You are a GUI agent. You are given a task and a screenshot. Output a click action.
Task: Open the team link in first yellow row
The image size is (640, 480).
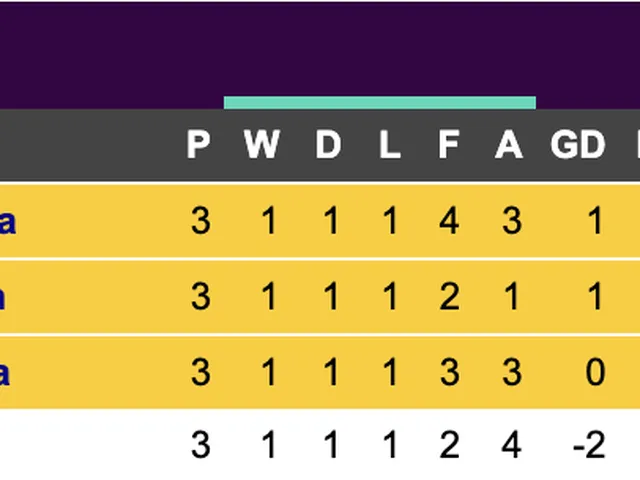tap(7, 221)
